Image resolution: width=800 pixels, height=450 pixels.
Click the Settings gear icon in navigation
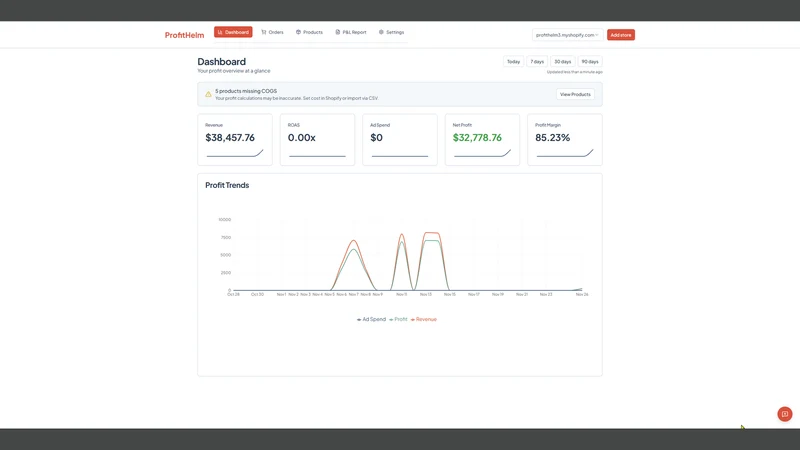[x=381, y=32]
